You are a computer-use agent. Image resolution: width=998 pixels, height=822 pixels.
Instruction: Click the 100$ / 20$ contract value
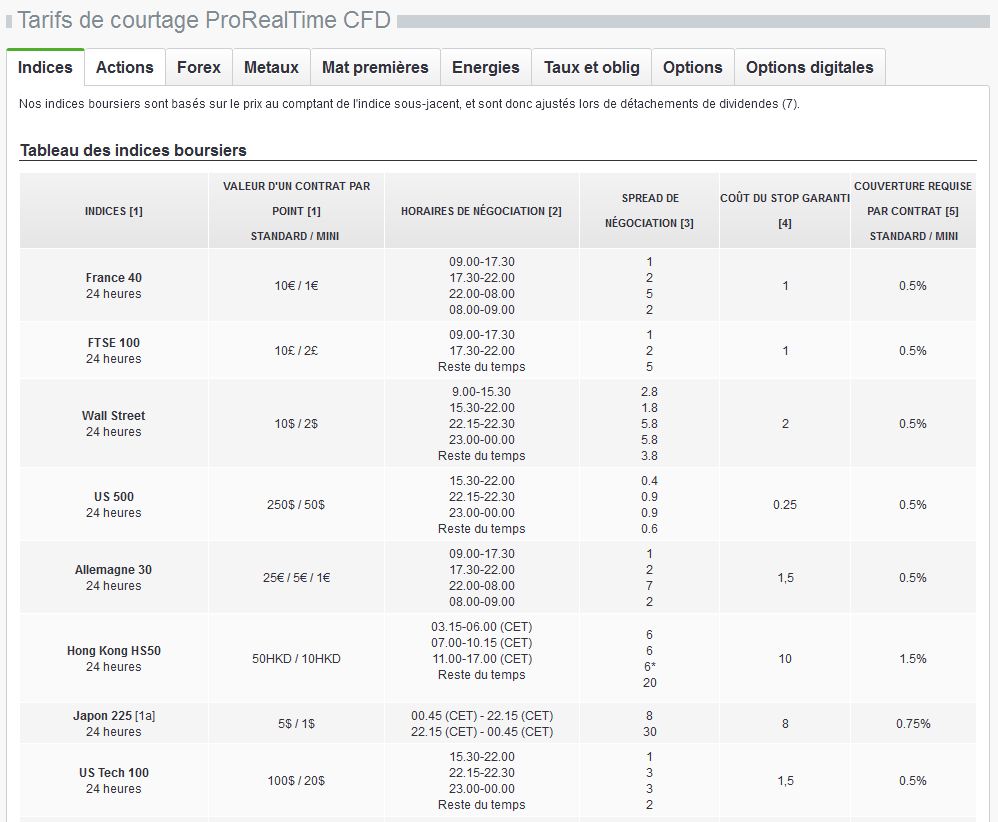pos(296,781)
